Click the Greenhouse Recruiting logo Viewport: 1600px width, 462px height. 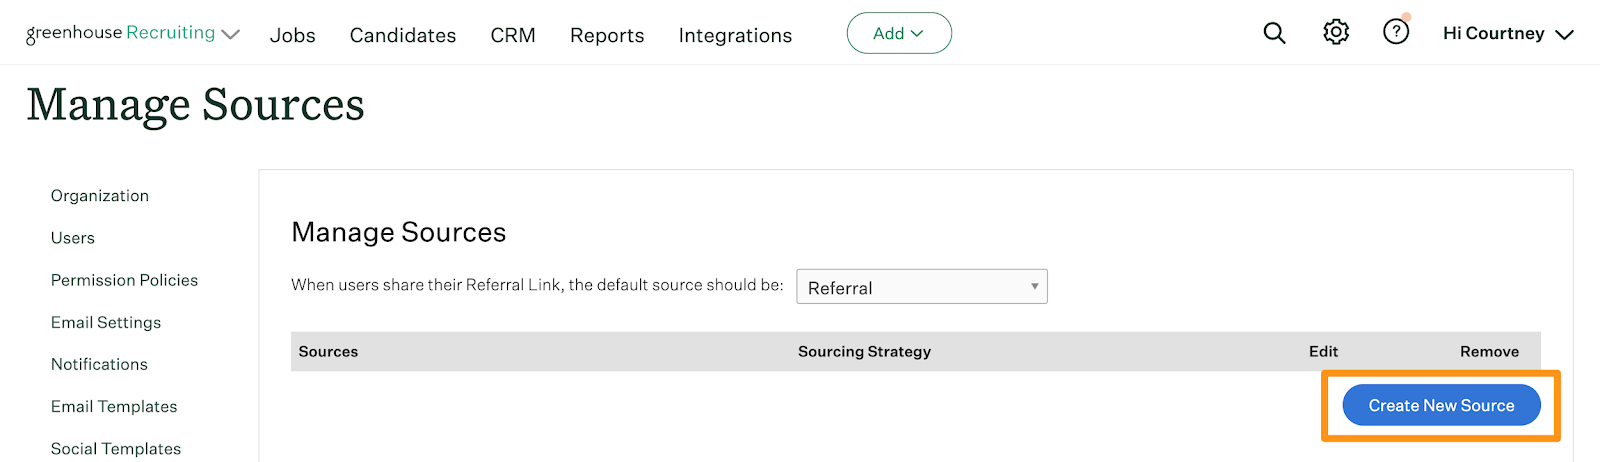pyautogui.click(x=120, y=34)
